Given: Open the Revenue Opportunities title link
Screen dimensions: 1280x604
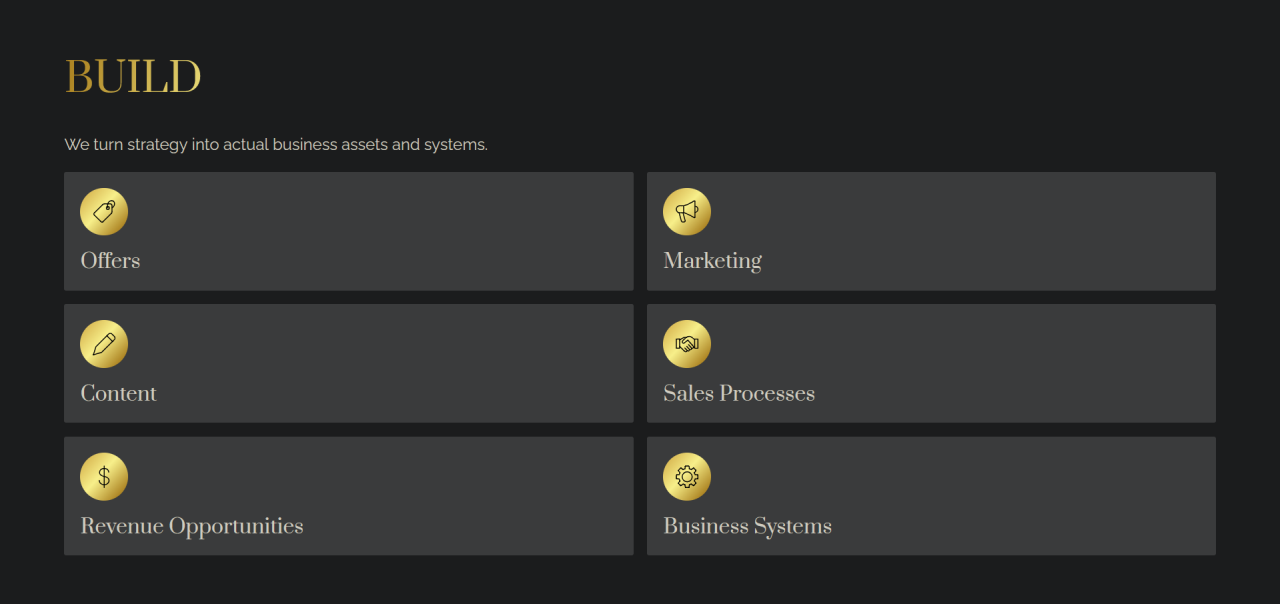Looking at the screenshot, I should tap(192, 526).
